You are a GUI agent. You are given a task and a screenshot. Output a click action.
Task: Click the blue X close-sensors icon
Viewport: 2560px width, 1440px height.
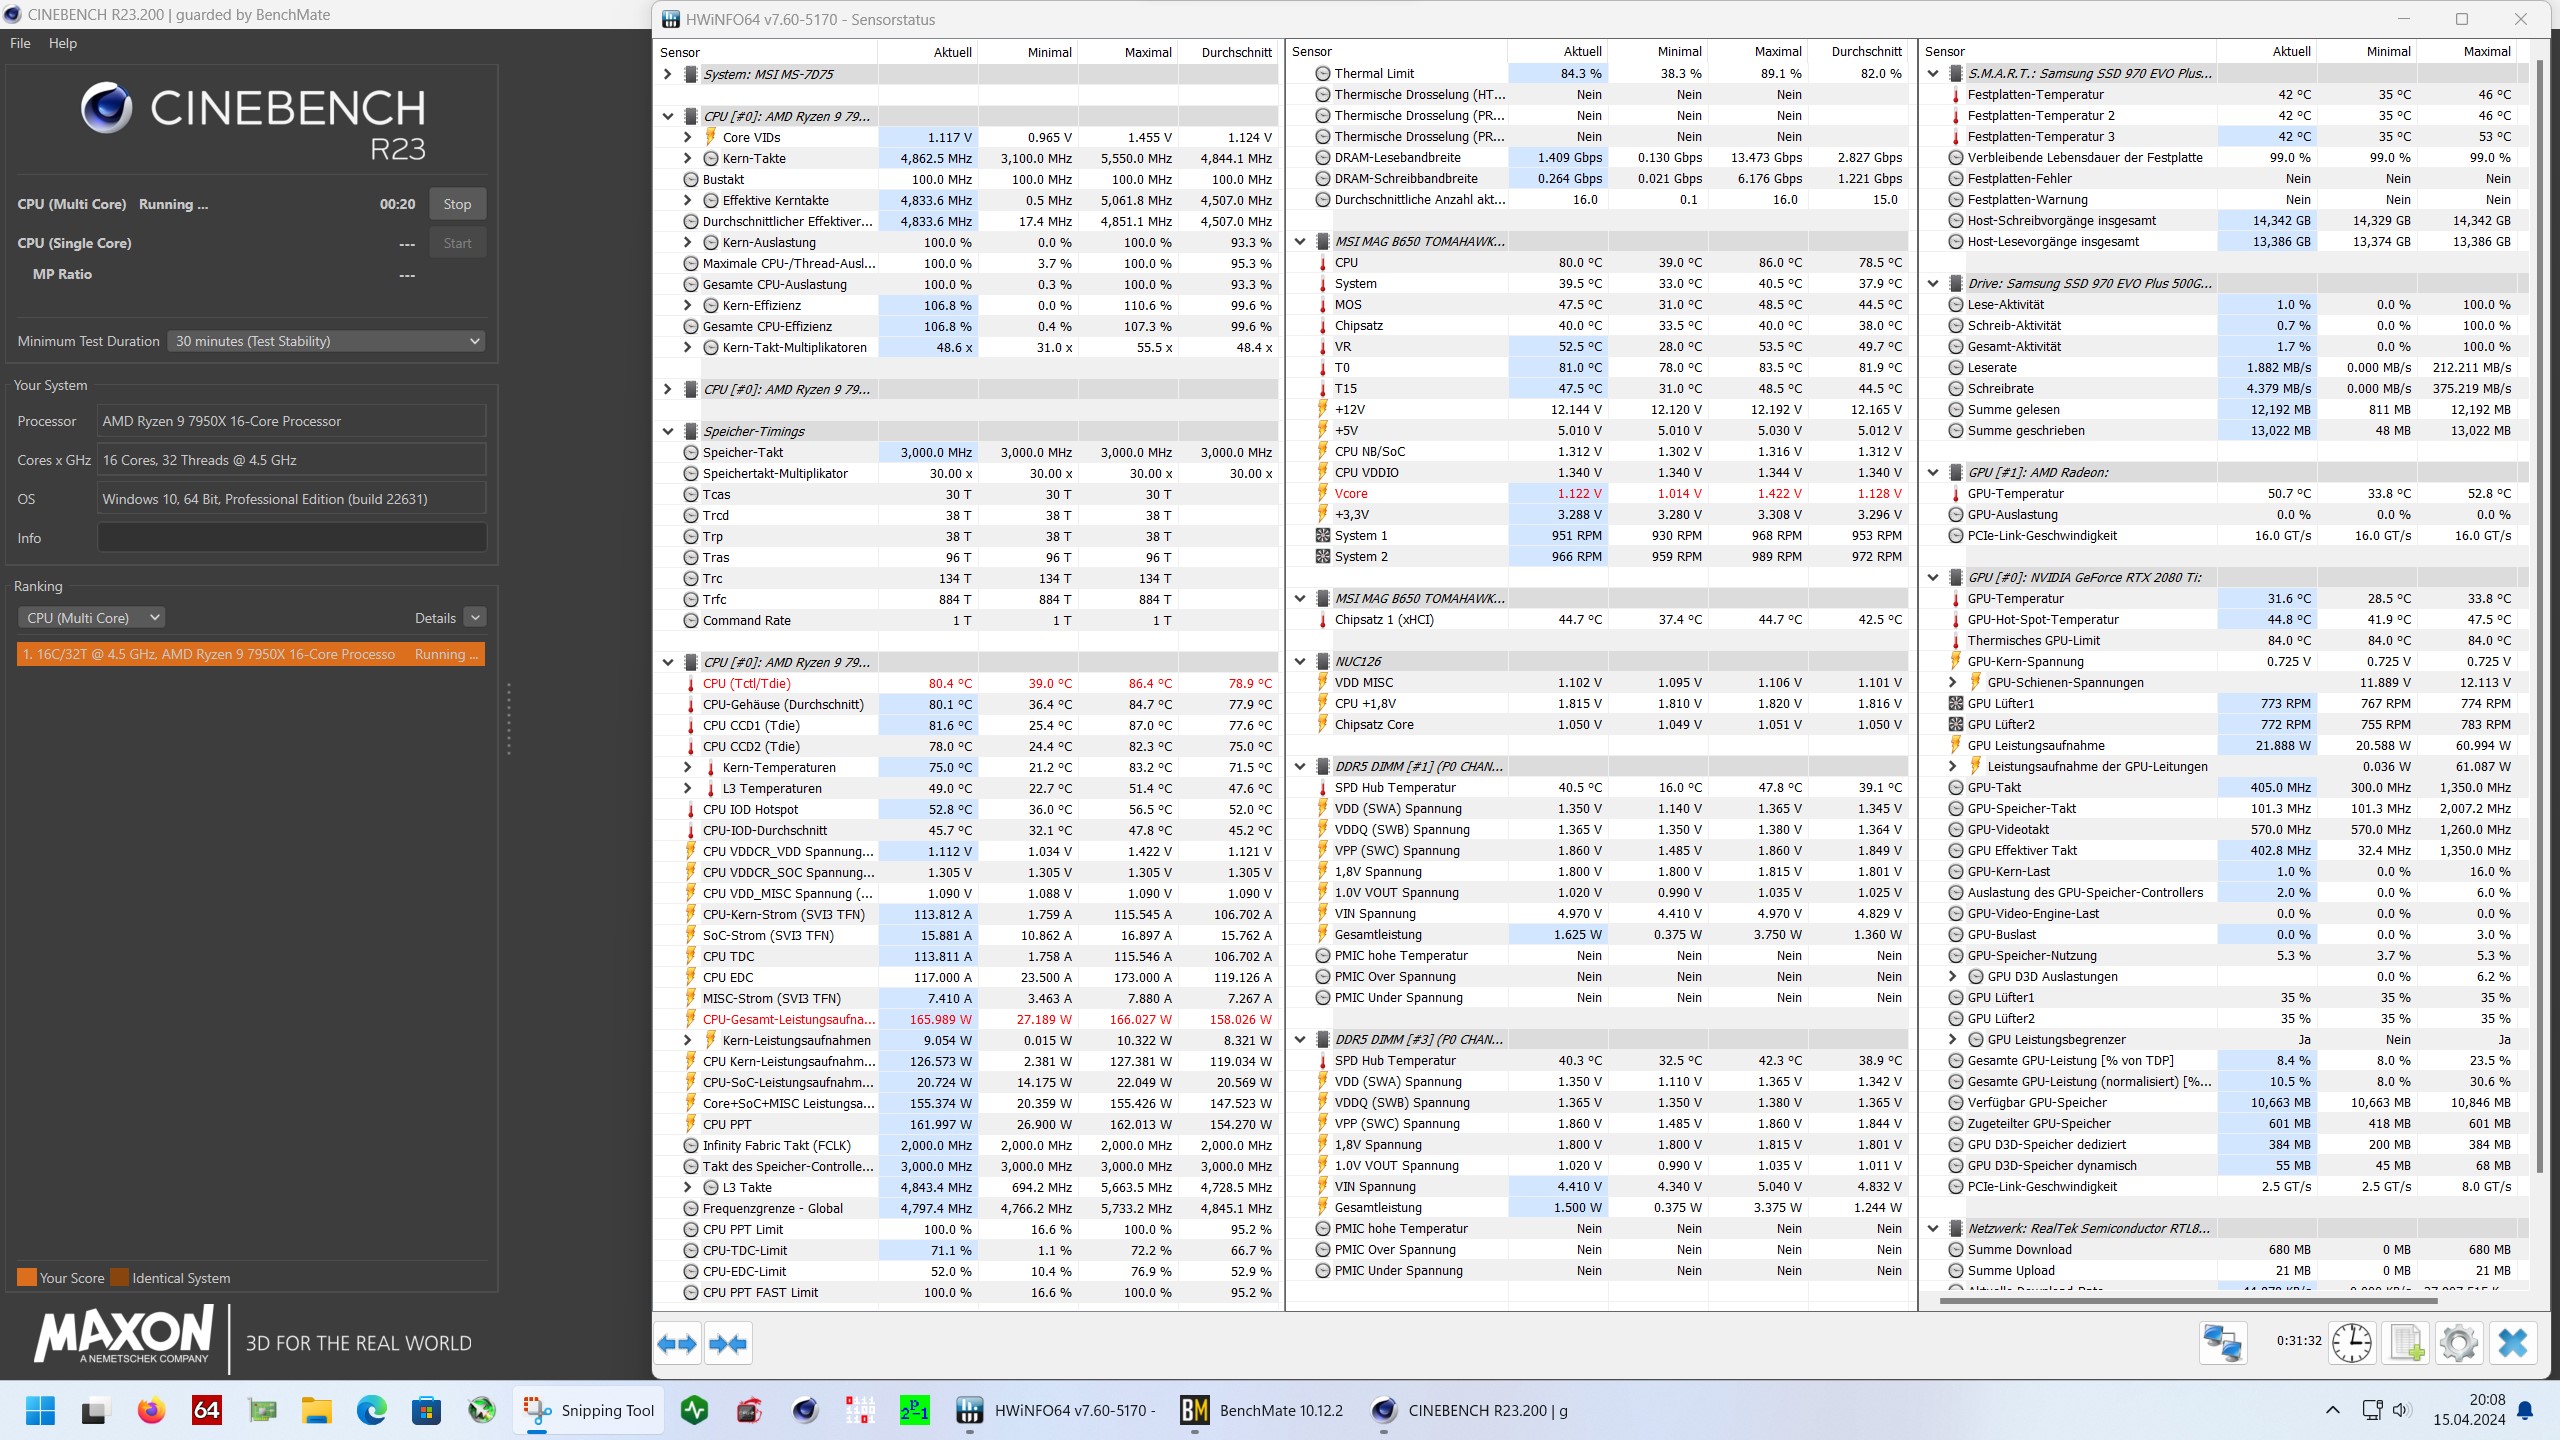pos(2513,1343)
